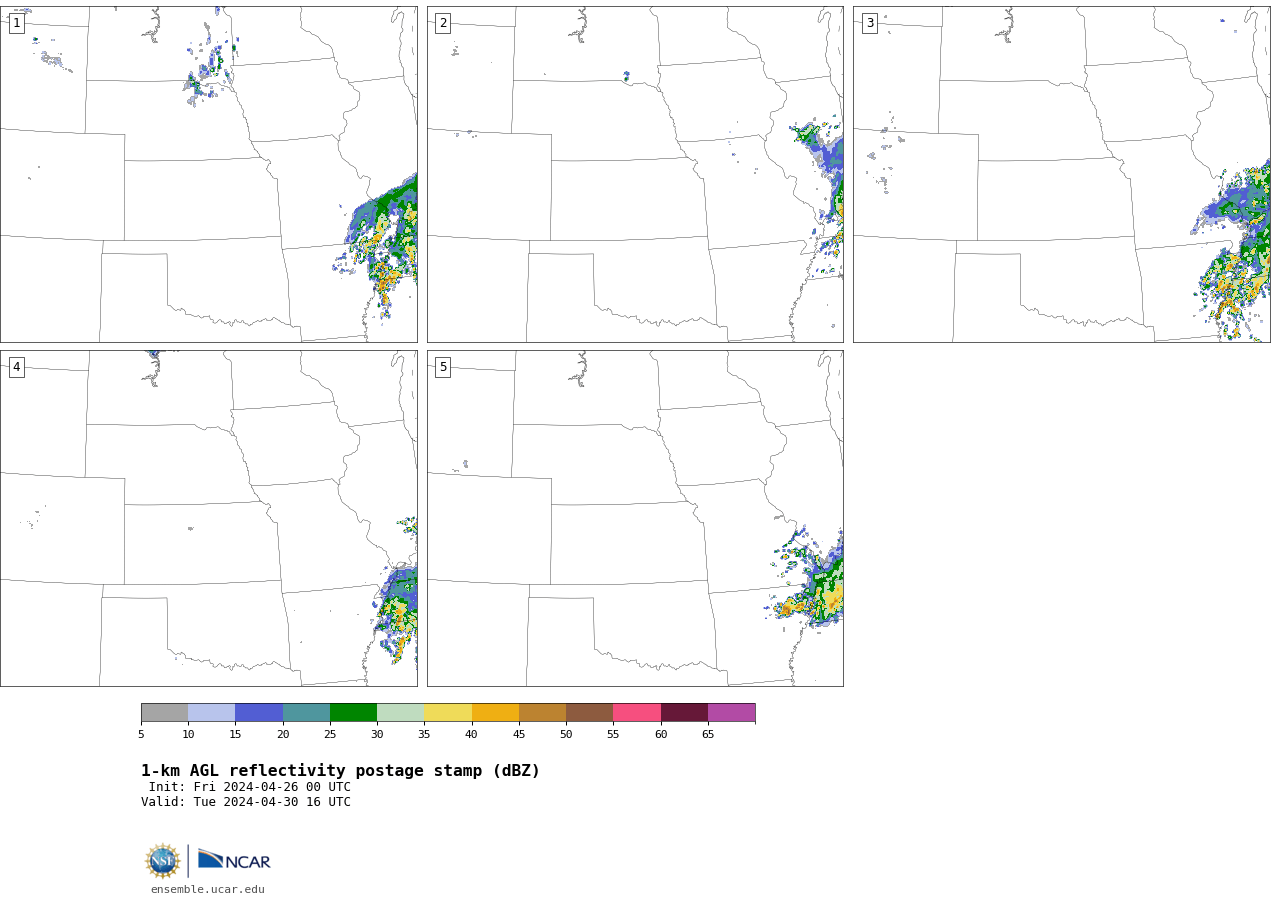Screen dimensions: 1280x901
Task: Click the pink 55-60 dBZ swatch
Action: [637, 712]
